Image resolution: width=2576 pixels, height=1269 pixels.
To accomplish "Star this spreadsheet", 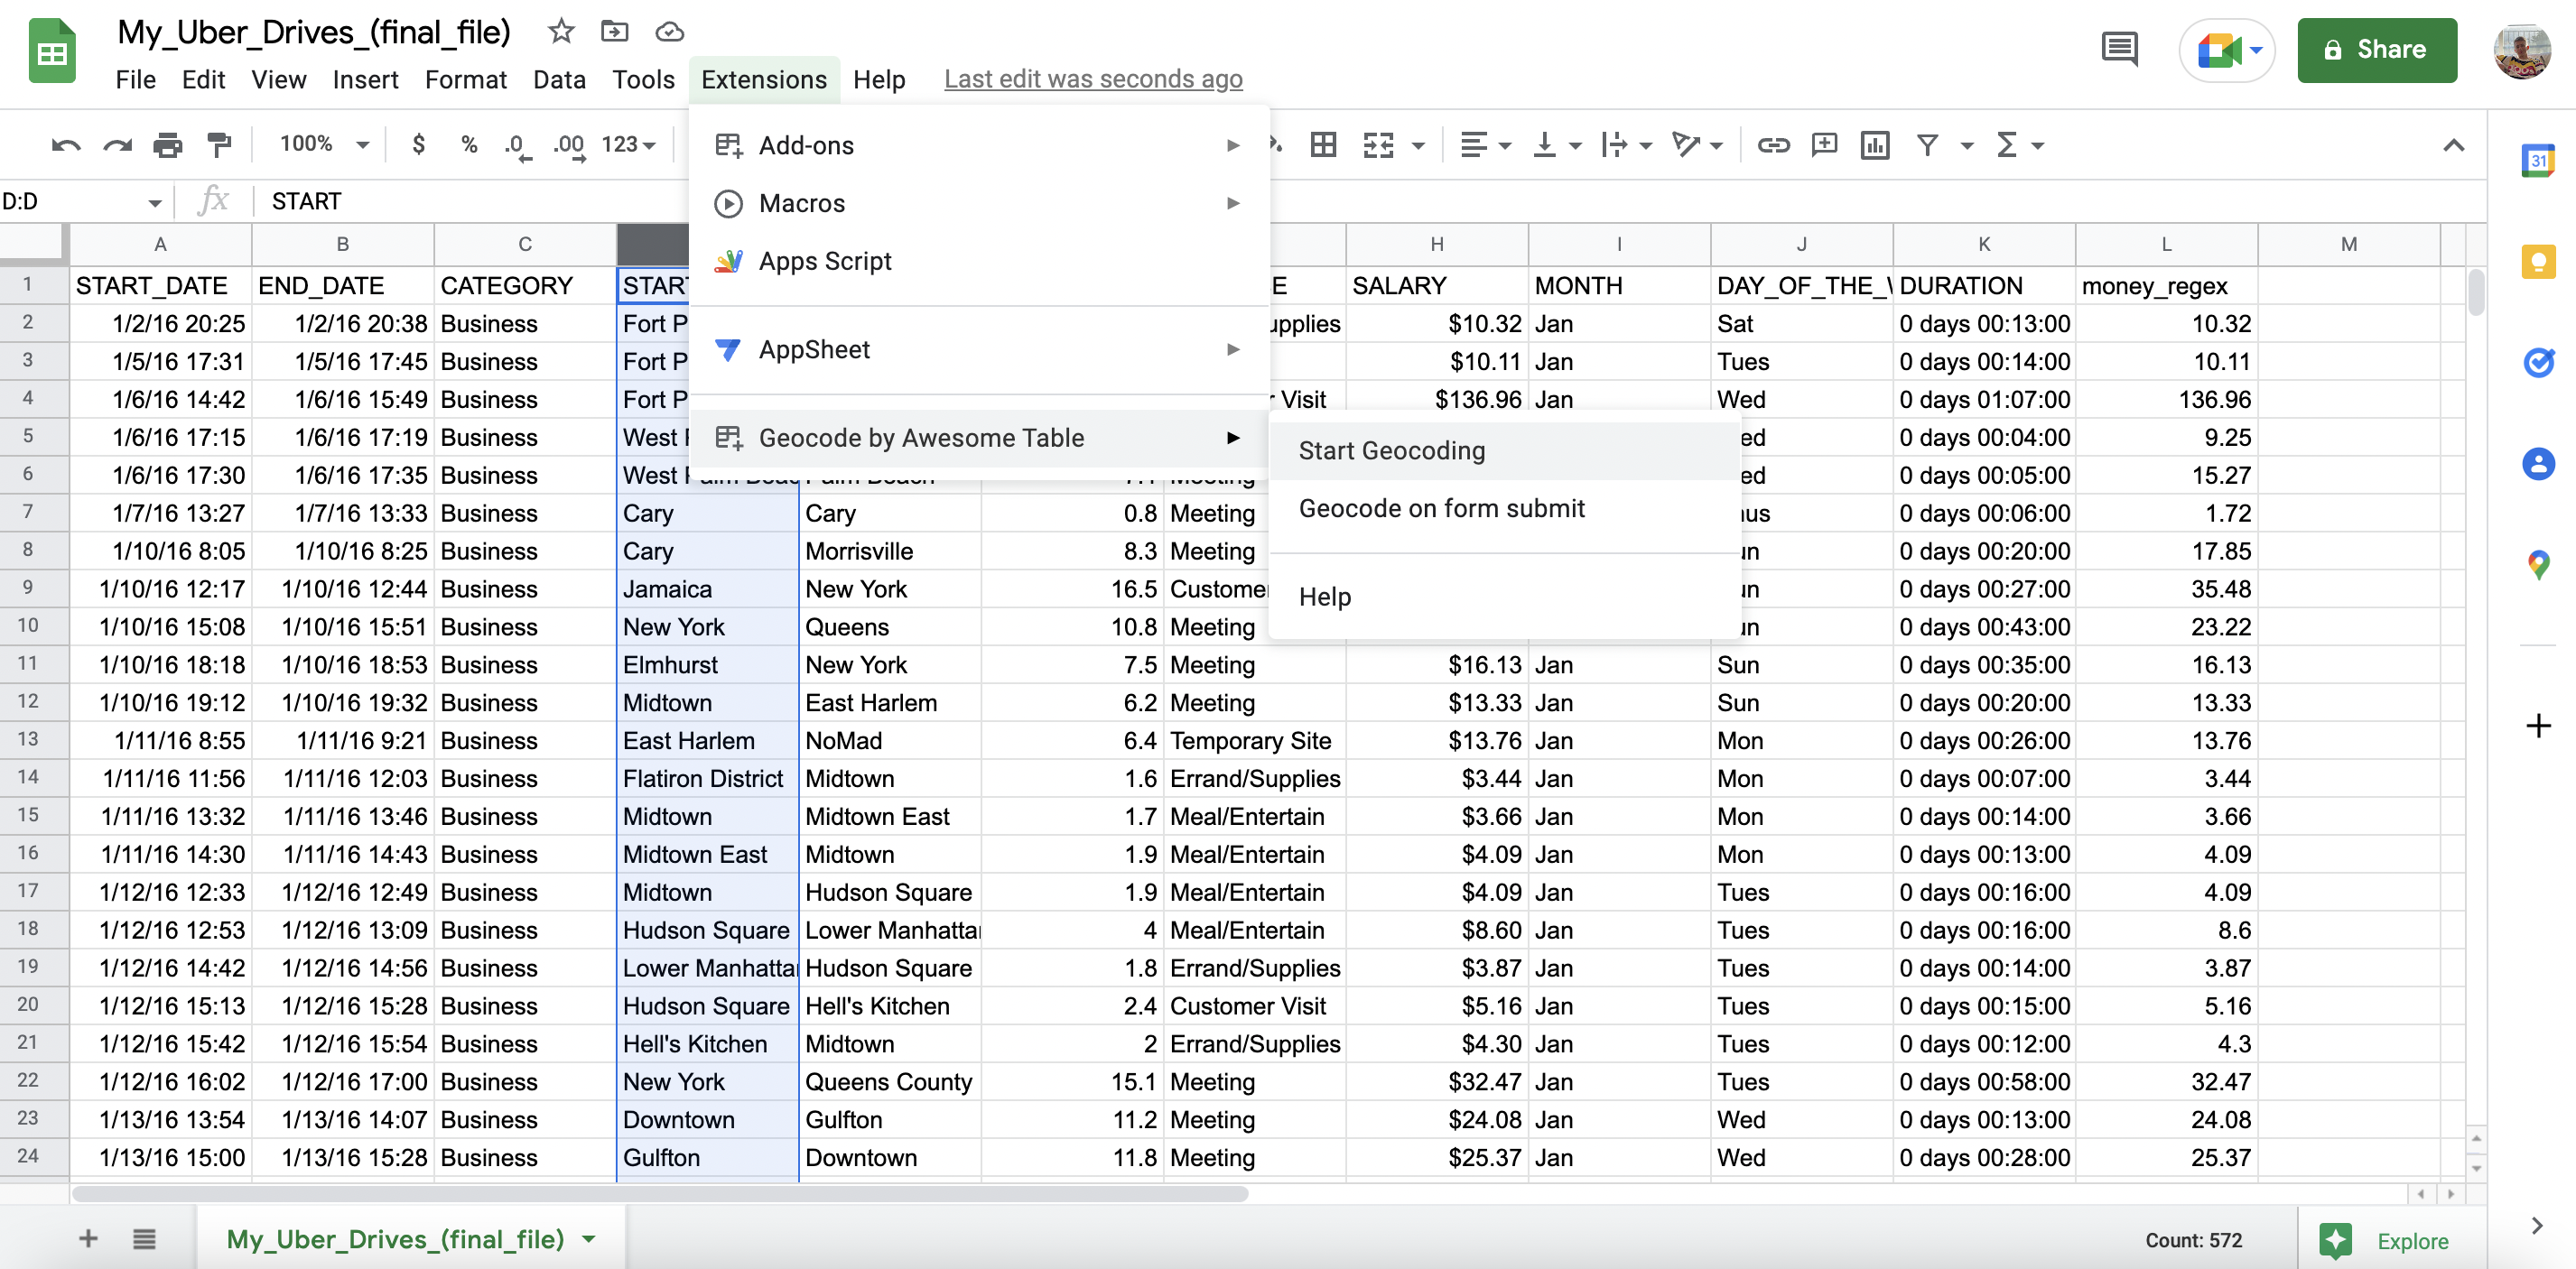I will (561, 32).
